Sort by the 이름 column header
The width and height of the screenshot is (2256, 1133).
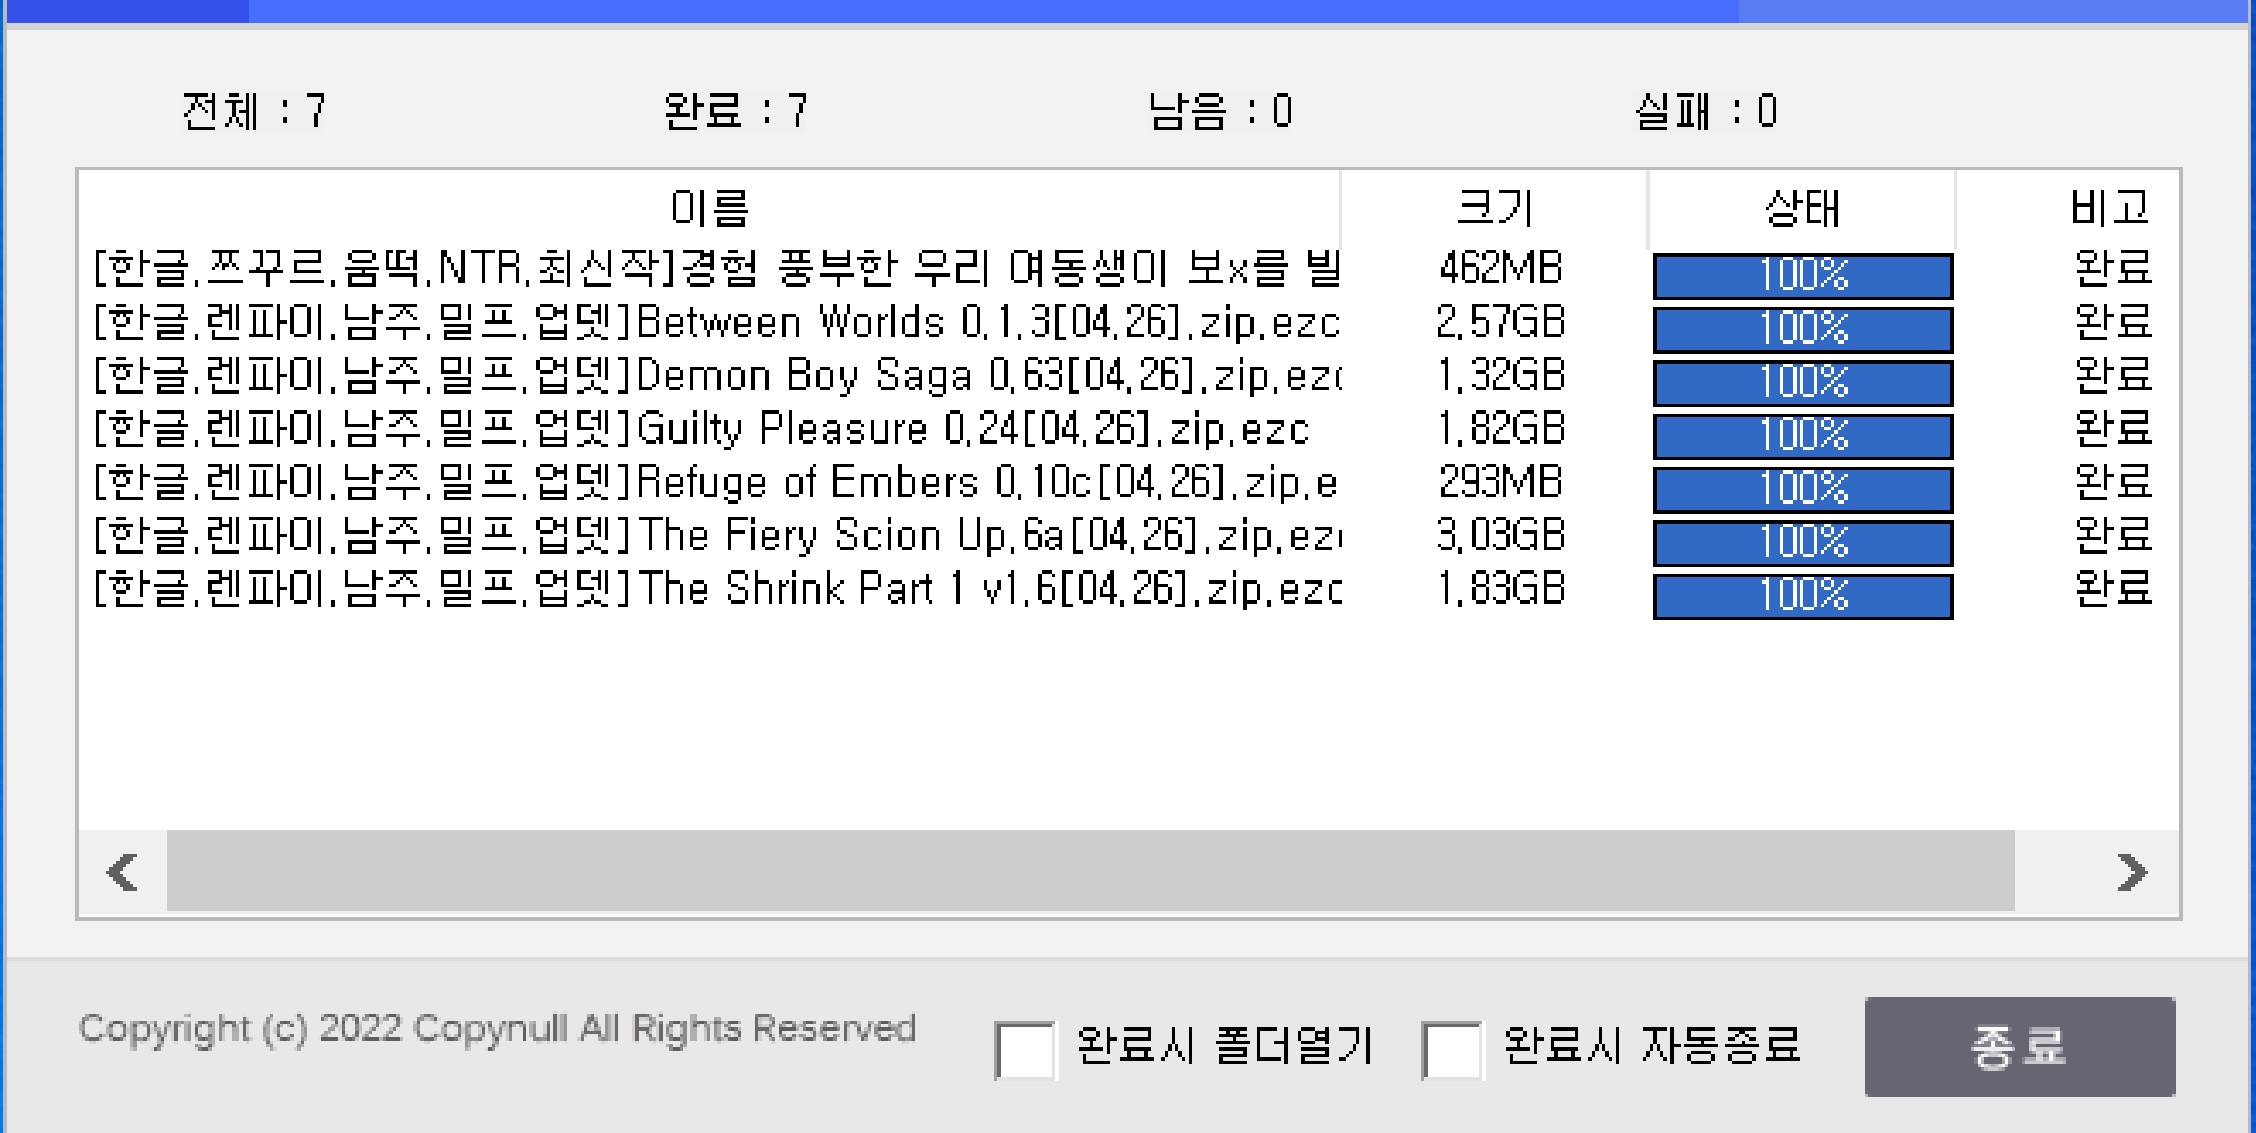click(x=709, y=208)
